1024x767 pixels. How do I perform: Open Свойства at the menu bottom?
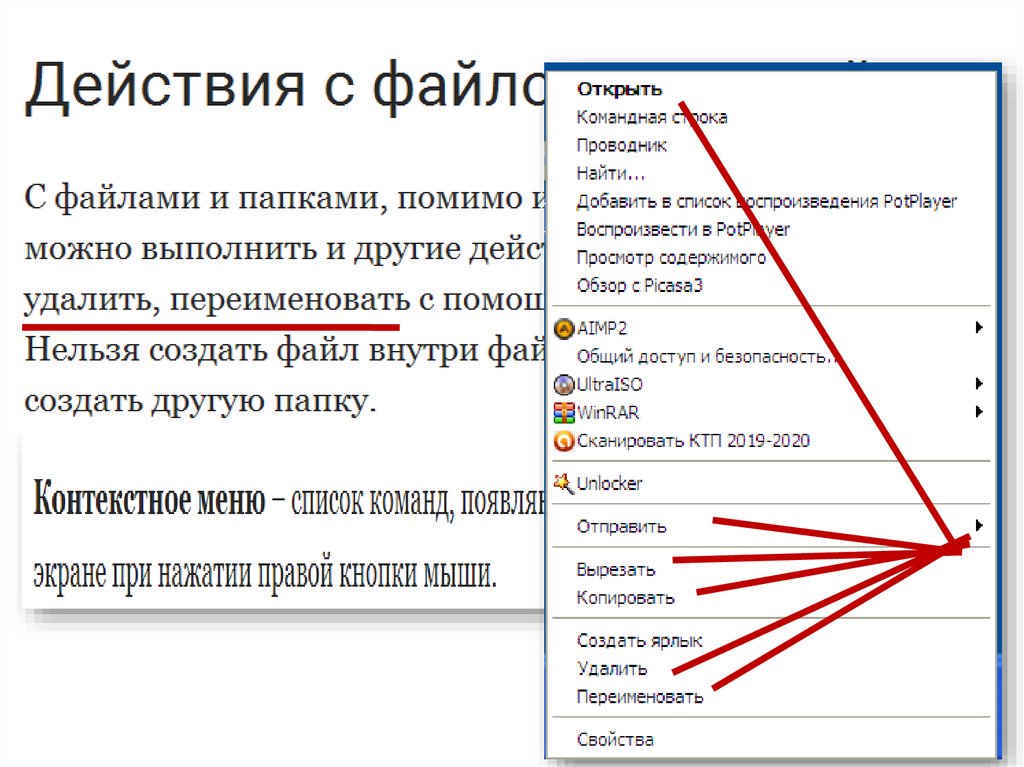[x=615, y=740]
